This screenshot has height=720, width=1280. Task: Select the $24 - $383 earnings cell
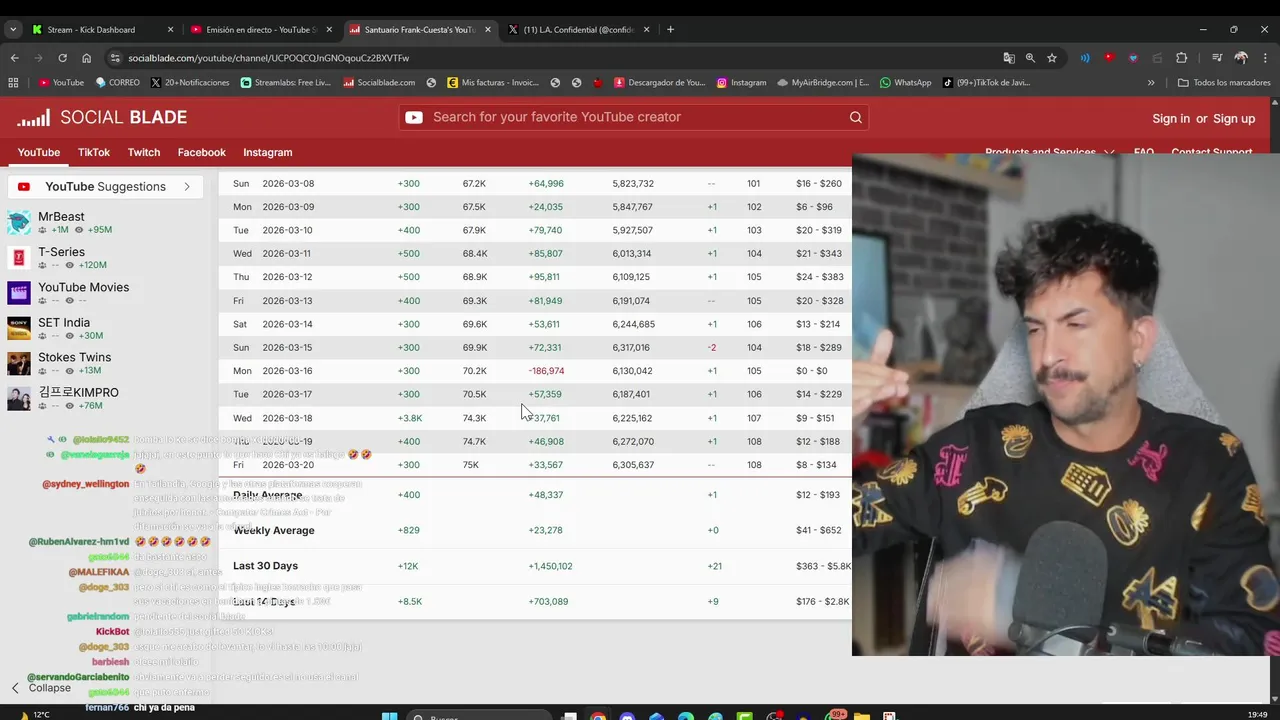tap(820, 277)
